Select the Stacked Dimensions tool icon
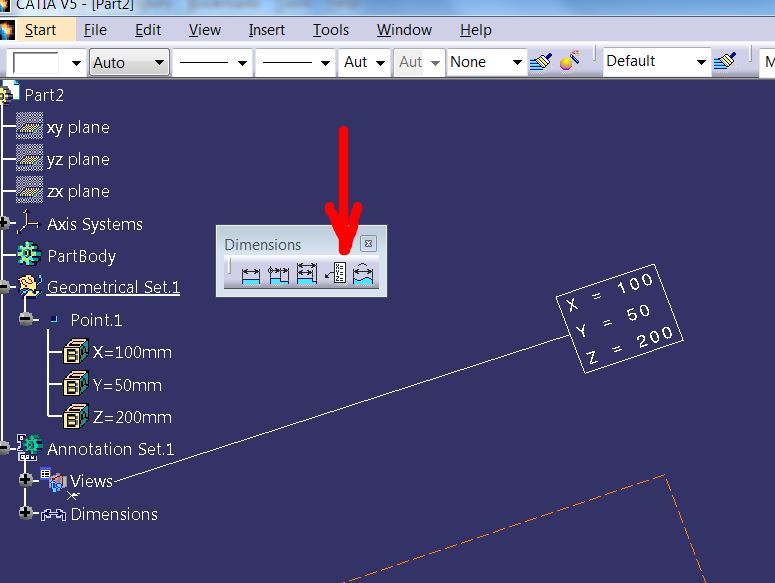Viewport: 775px width, 583px height. (x=306, y=274)
